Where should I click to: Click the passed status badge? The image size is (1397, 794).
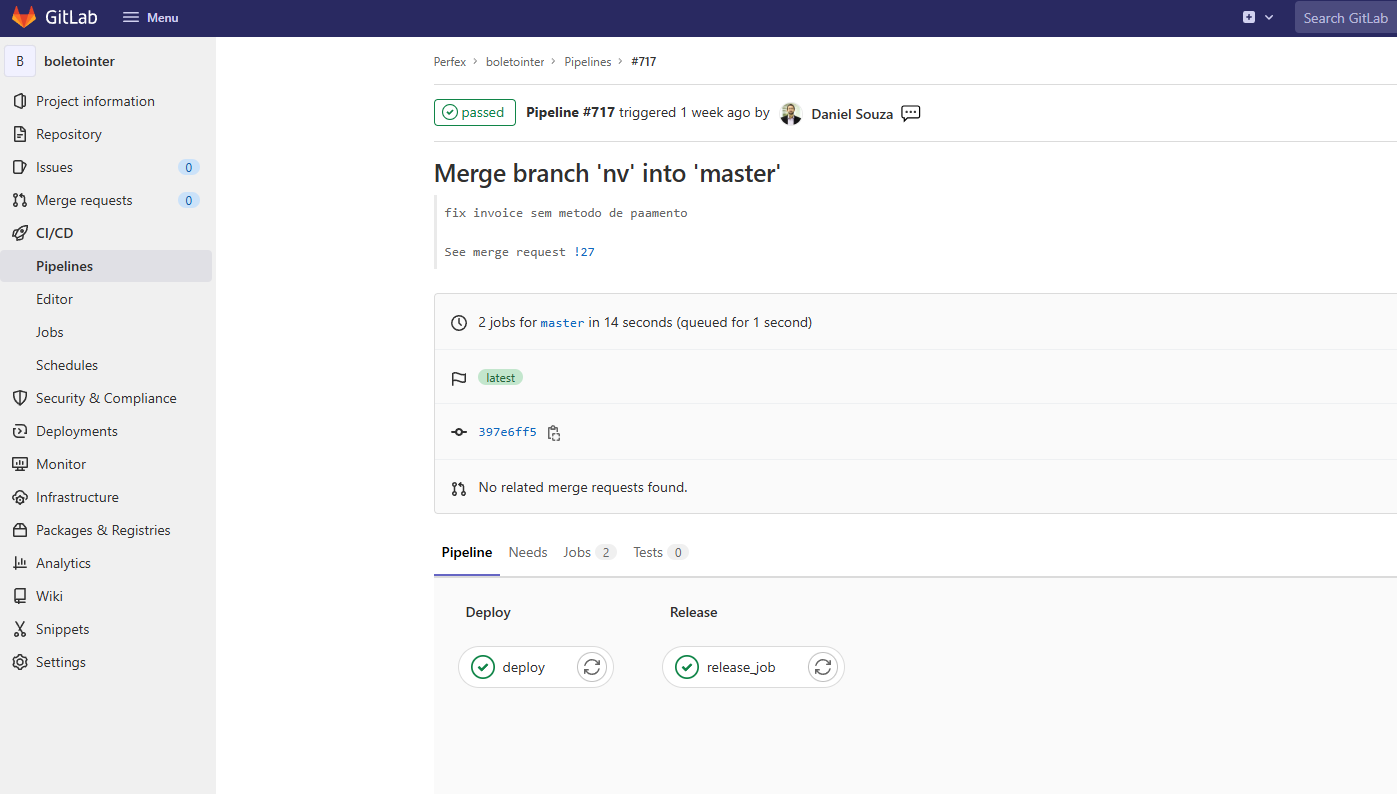tap(474, 112)
